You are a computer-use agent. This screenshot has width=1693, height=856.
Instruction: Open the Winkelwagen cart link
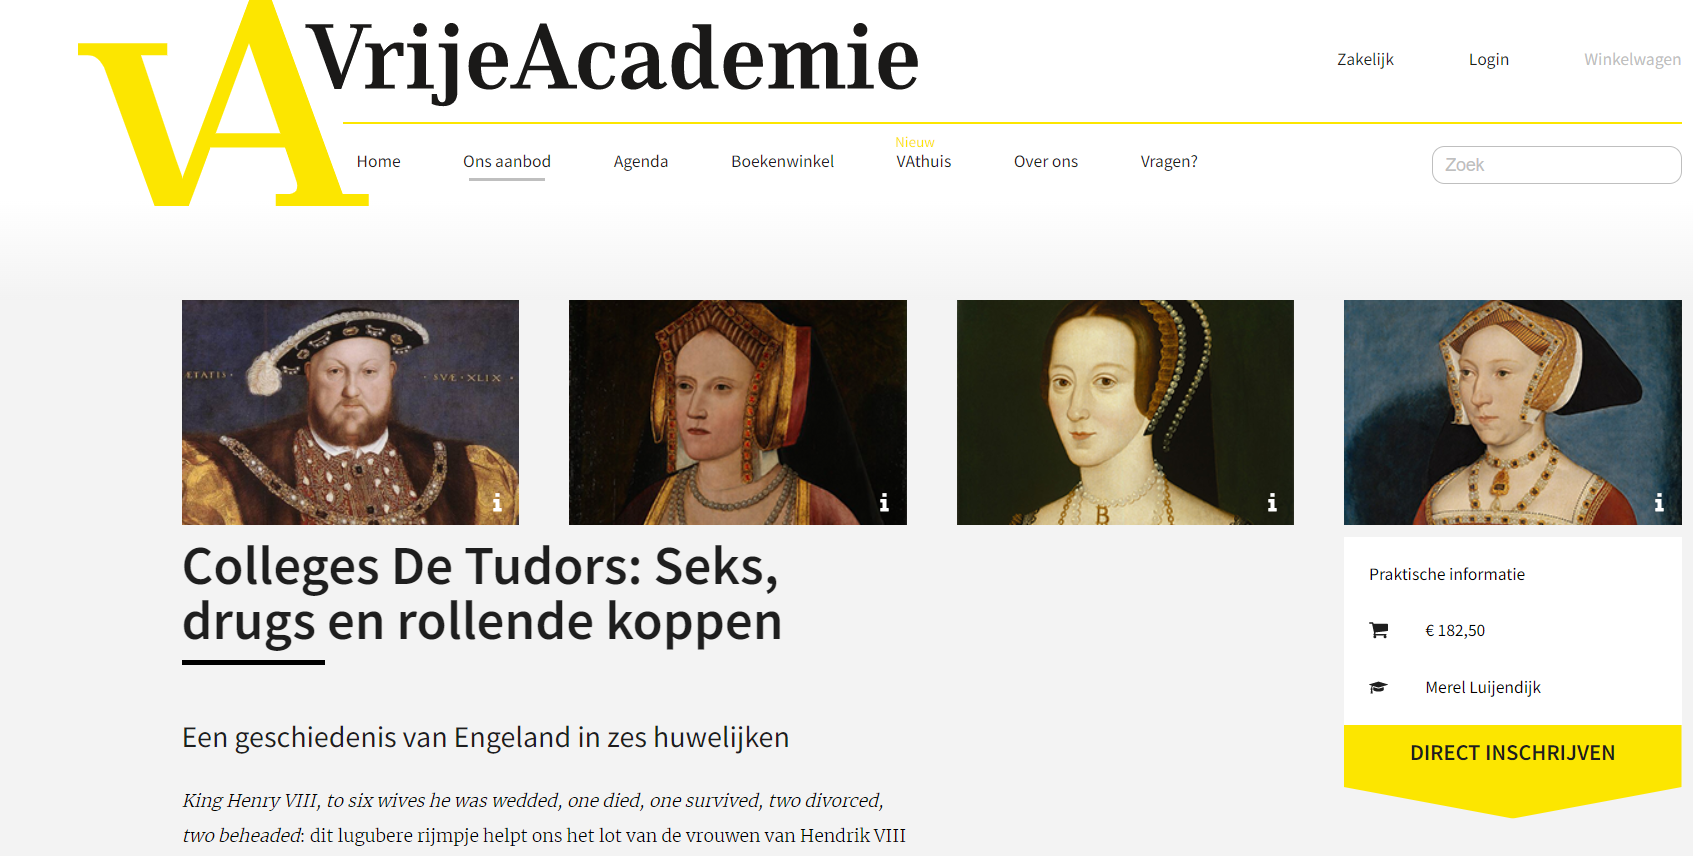pyautogui.click(x=1632, y=59)
